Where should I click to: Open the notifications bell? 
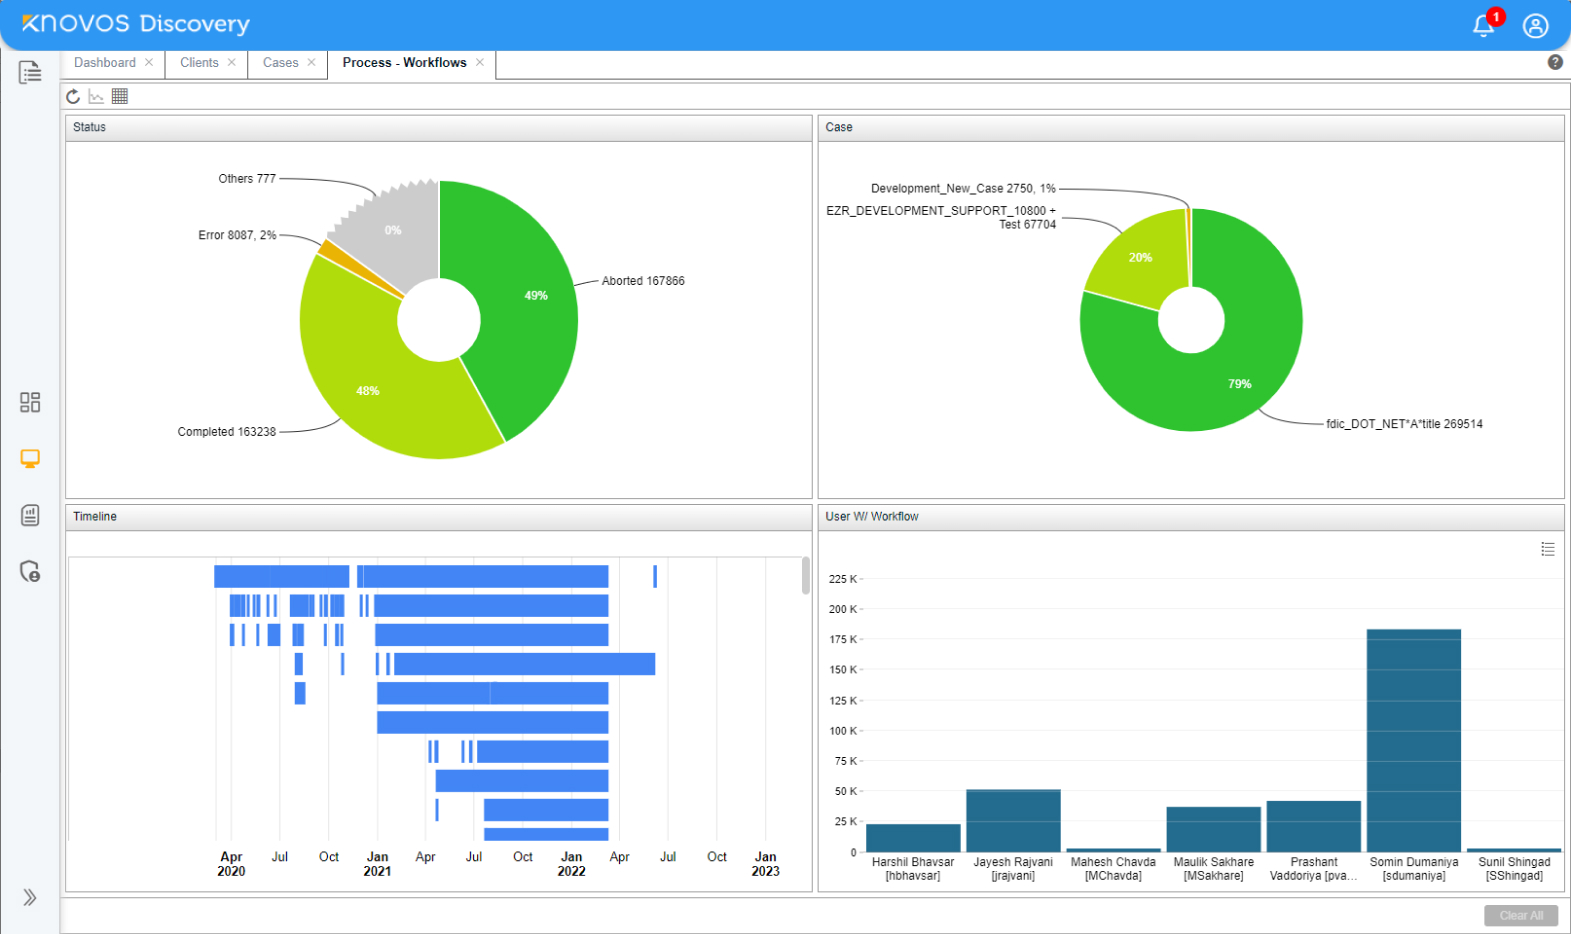coord(1483,26)
